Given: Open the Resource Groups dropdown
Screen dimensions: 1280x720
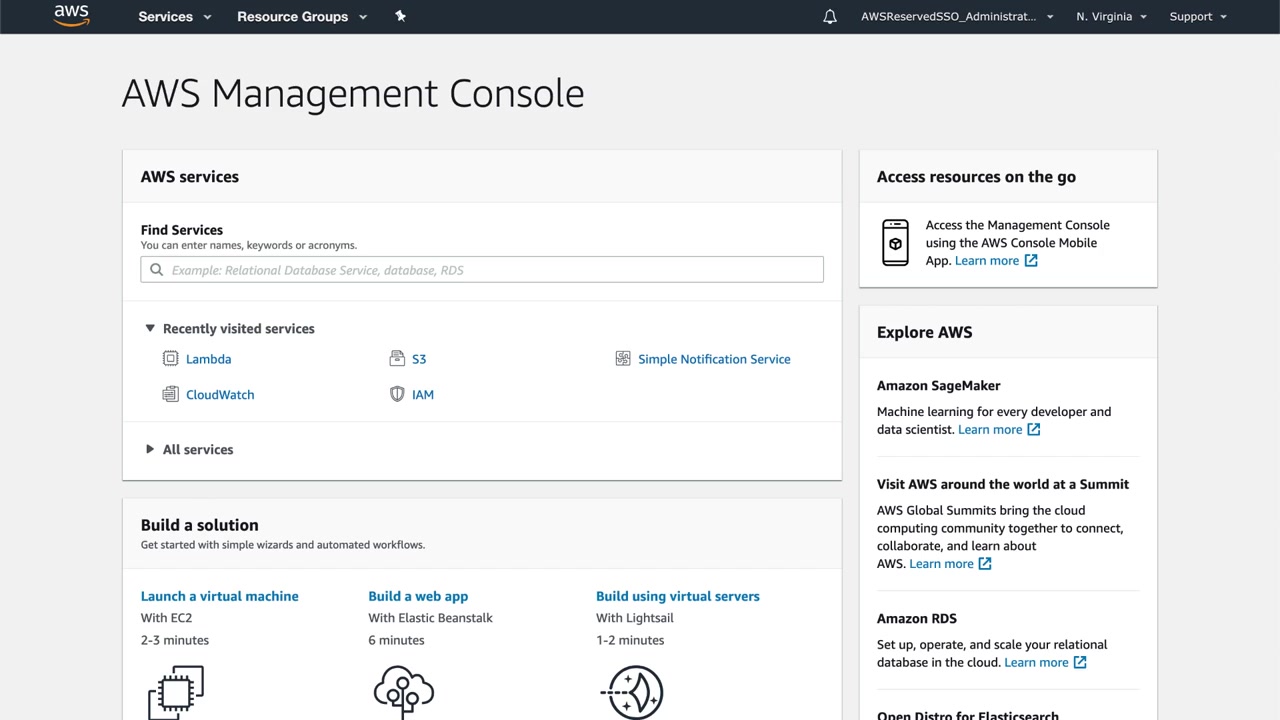Looking at the screenshot, I should (302, 17).
